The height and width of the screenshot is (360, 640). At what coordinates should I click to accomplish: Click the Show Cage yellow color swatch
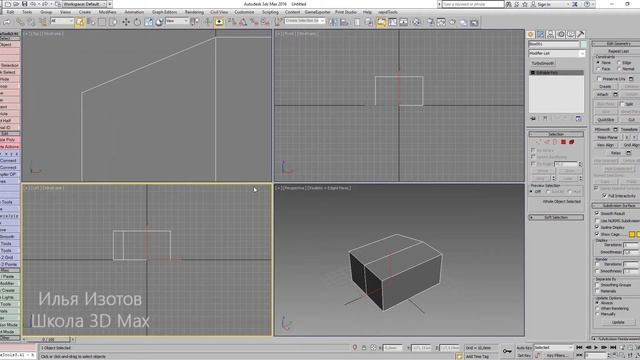coord(632,234)
